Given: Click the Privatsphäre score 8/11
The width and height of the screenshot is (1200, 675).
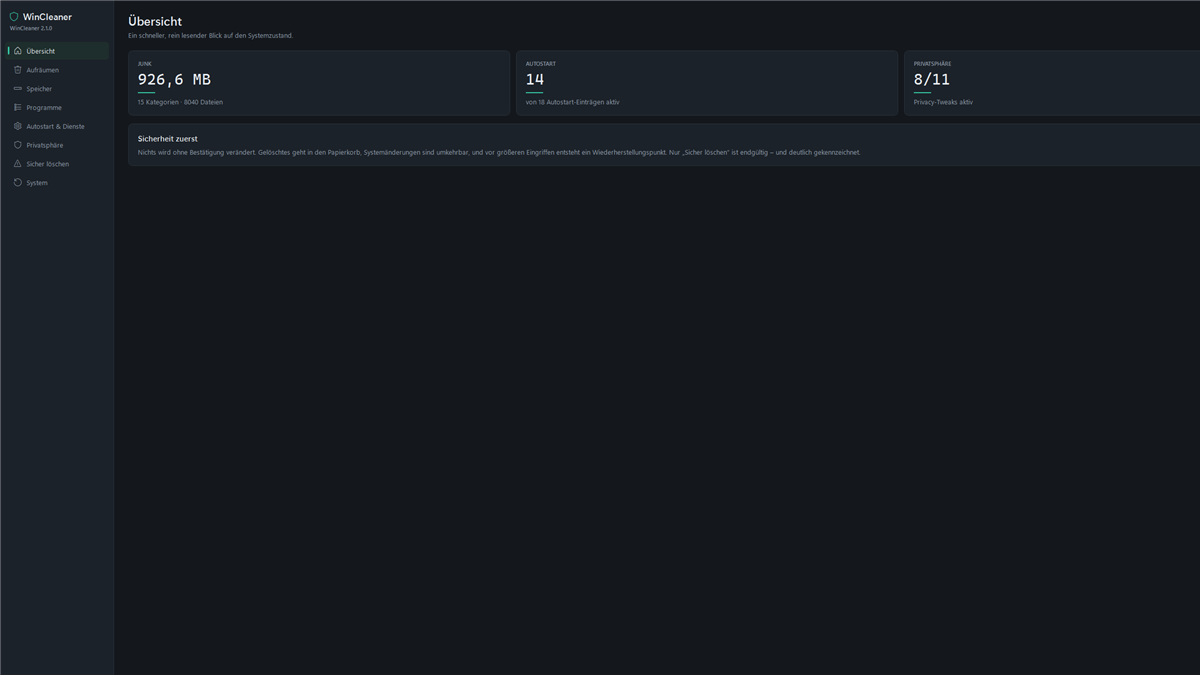Looking at the screenshot, I should pyautogui.click(x=932, y=79).
